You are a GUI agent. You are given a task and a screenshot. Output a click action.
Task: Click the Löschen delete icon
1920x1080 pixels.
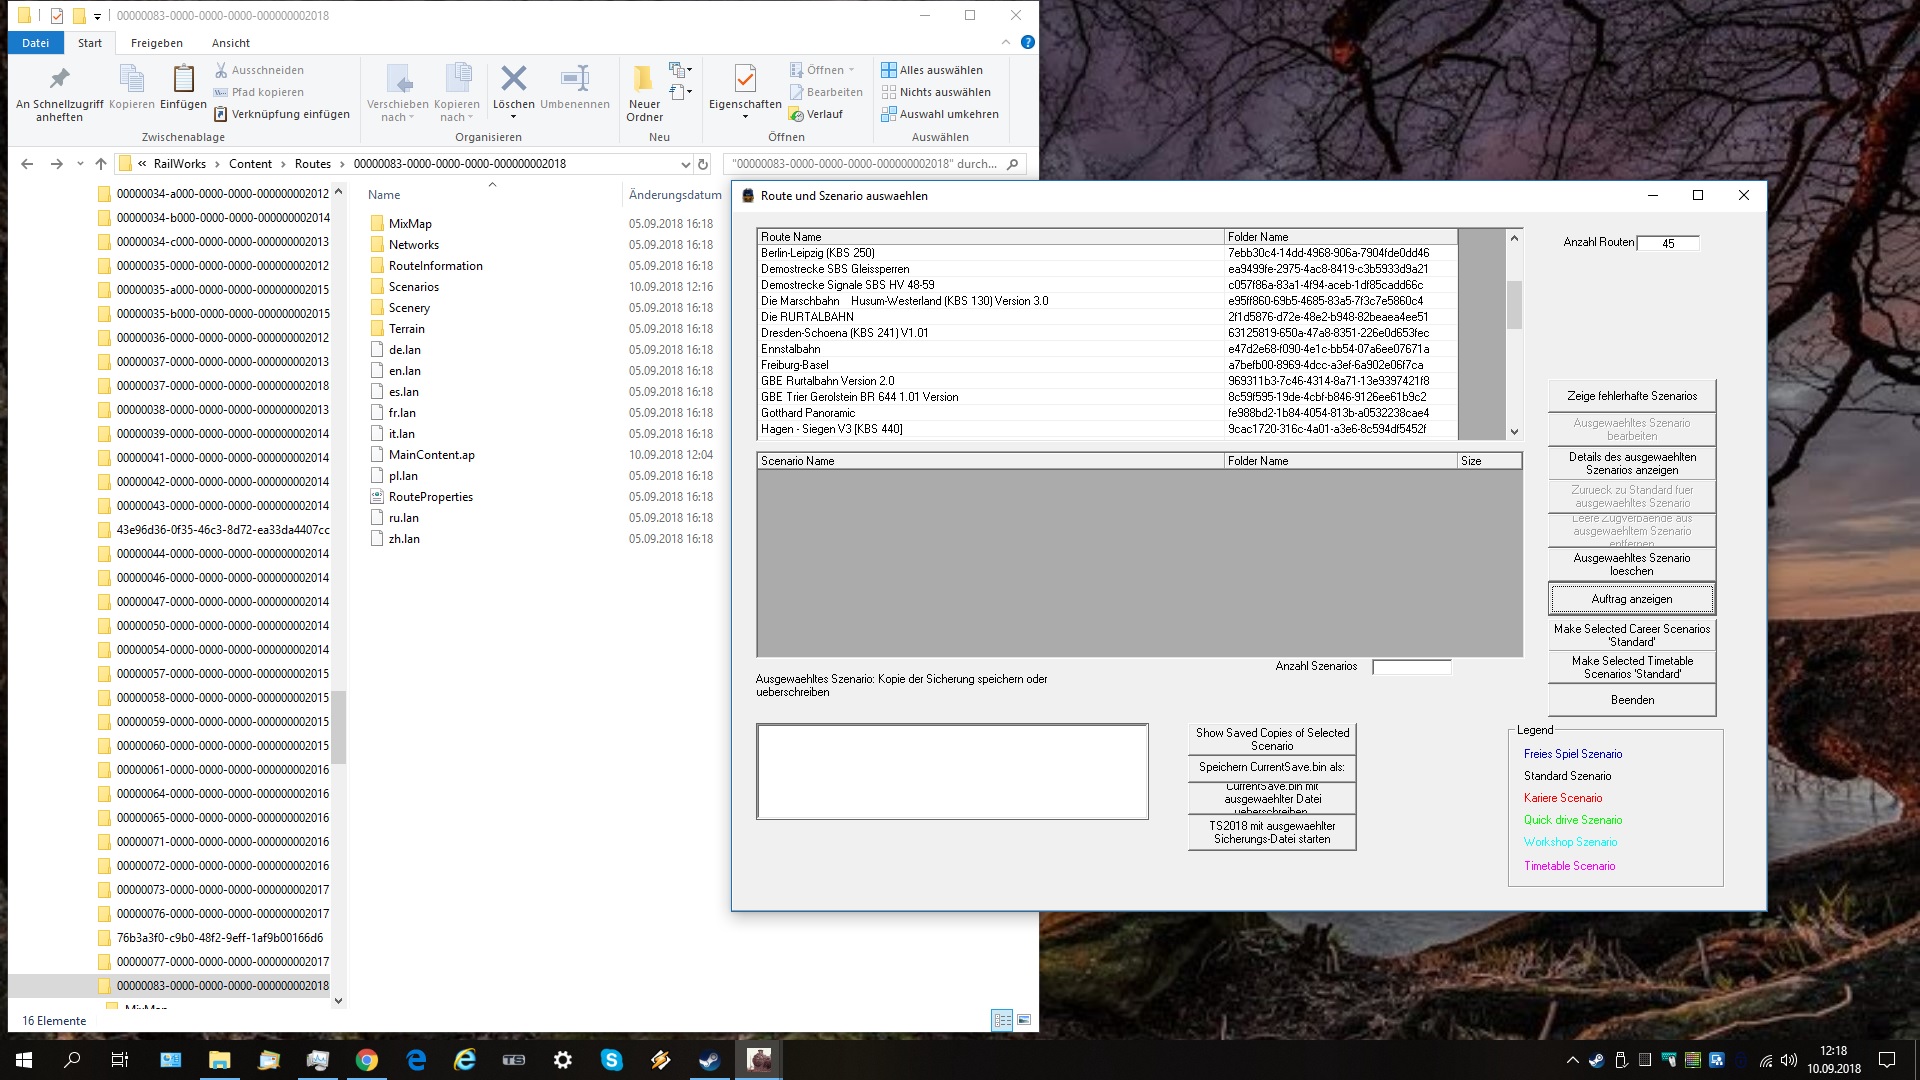coord(513,78)
